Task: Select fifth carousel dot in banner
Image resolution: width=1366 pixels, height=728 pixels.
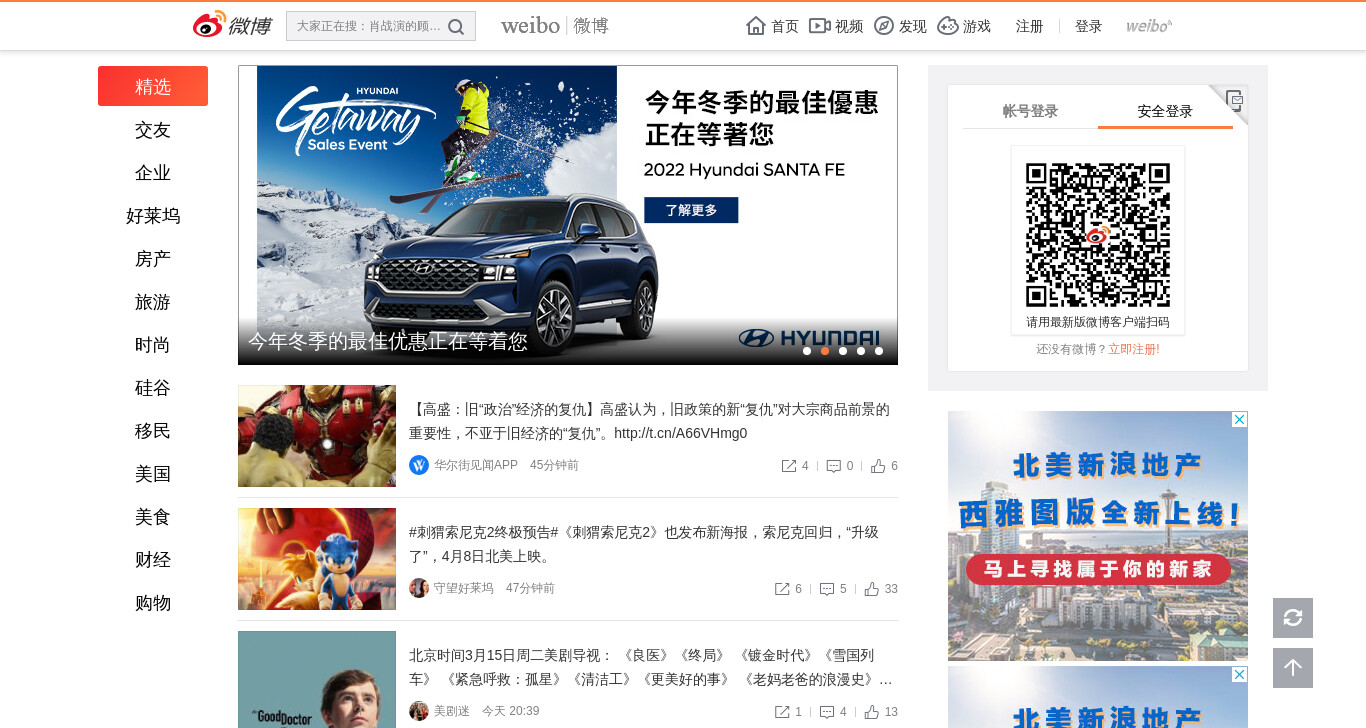Action: point(879,351)
